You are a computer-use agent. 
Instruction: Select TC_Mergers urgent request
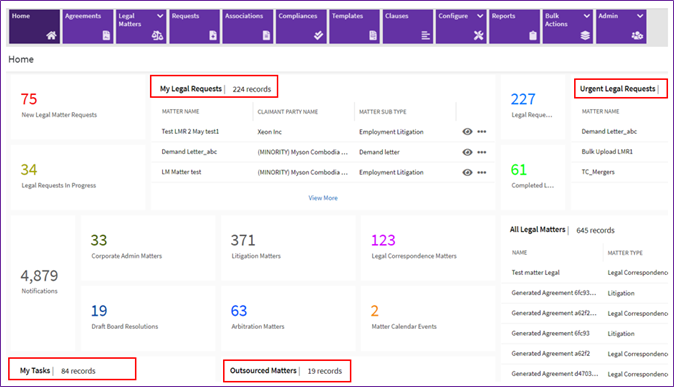click(598, 172)
